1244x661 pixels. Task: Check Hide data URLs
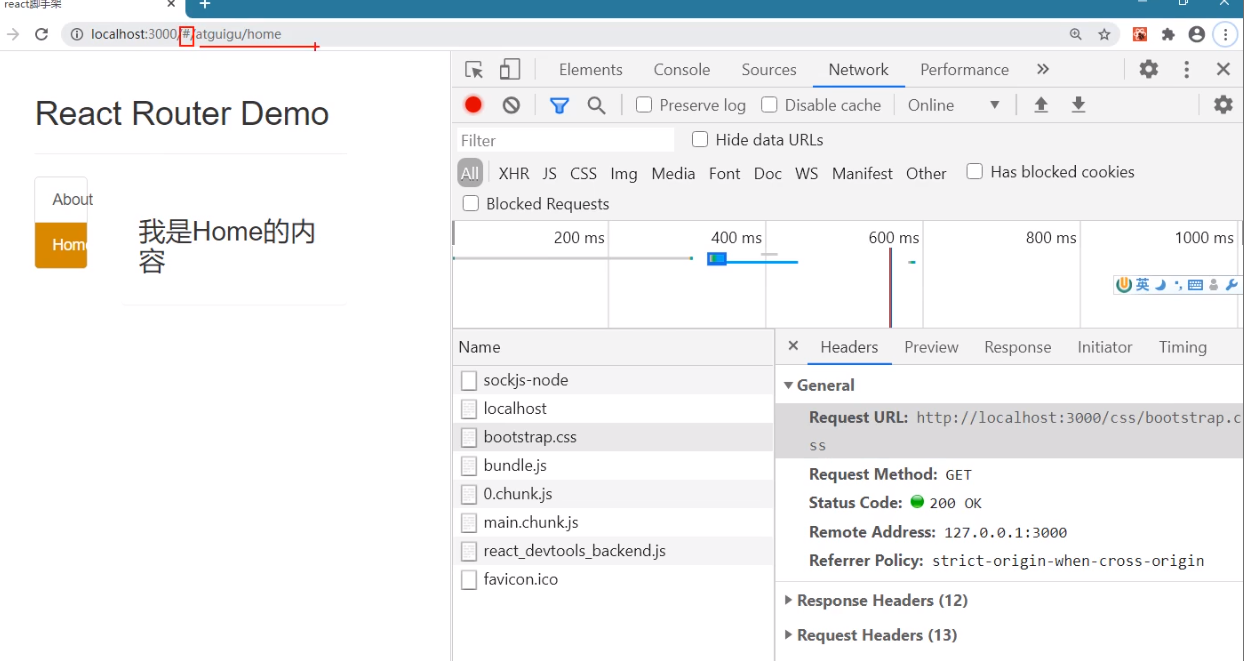pyautogui.click(x=700, y=139)
